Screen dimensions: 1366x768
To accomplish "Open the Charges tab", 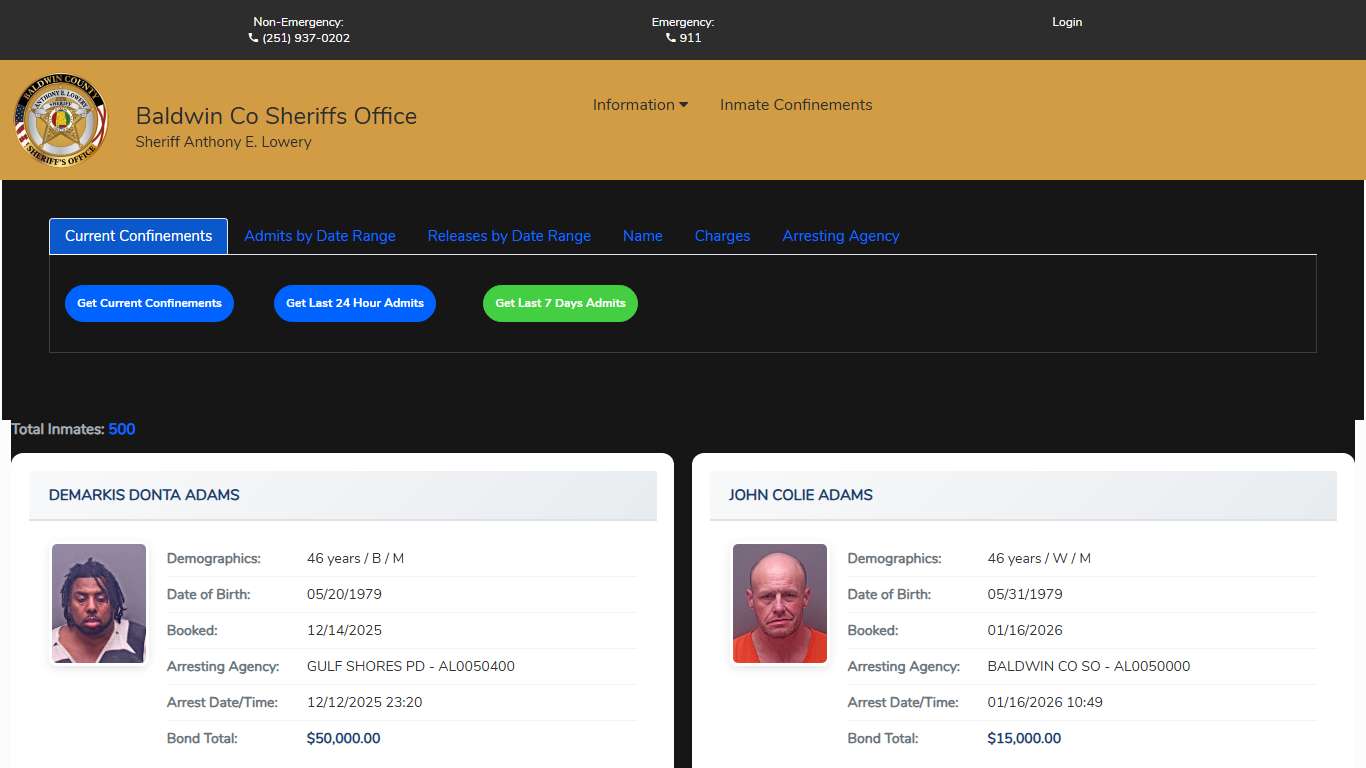I will coord(722,236).
